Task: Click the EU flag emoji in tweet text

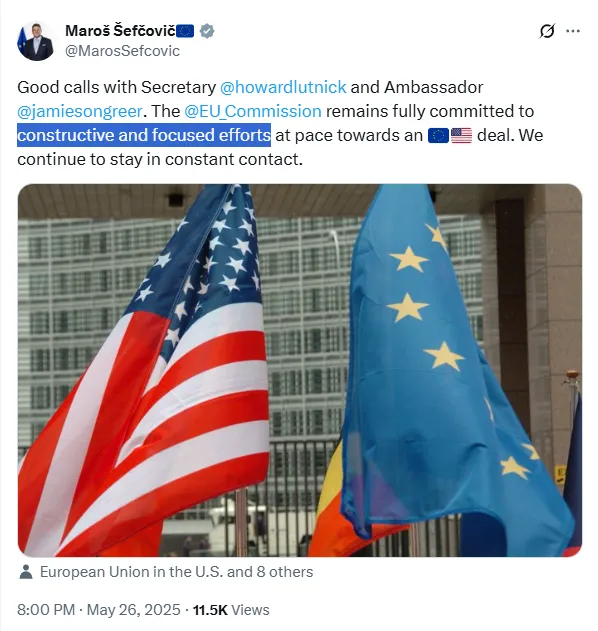Action: [438, 136]
